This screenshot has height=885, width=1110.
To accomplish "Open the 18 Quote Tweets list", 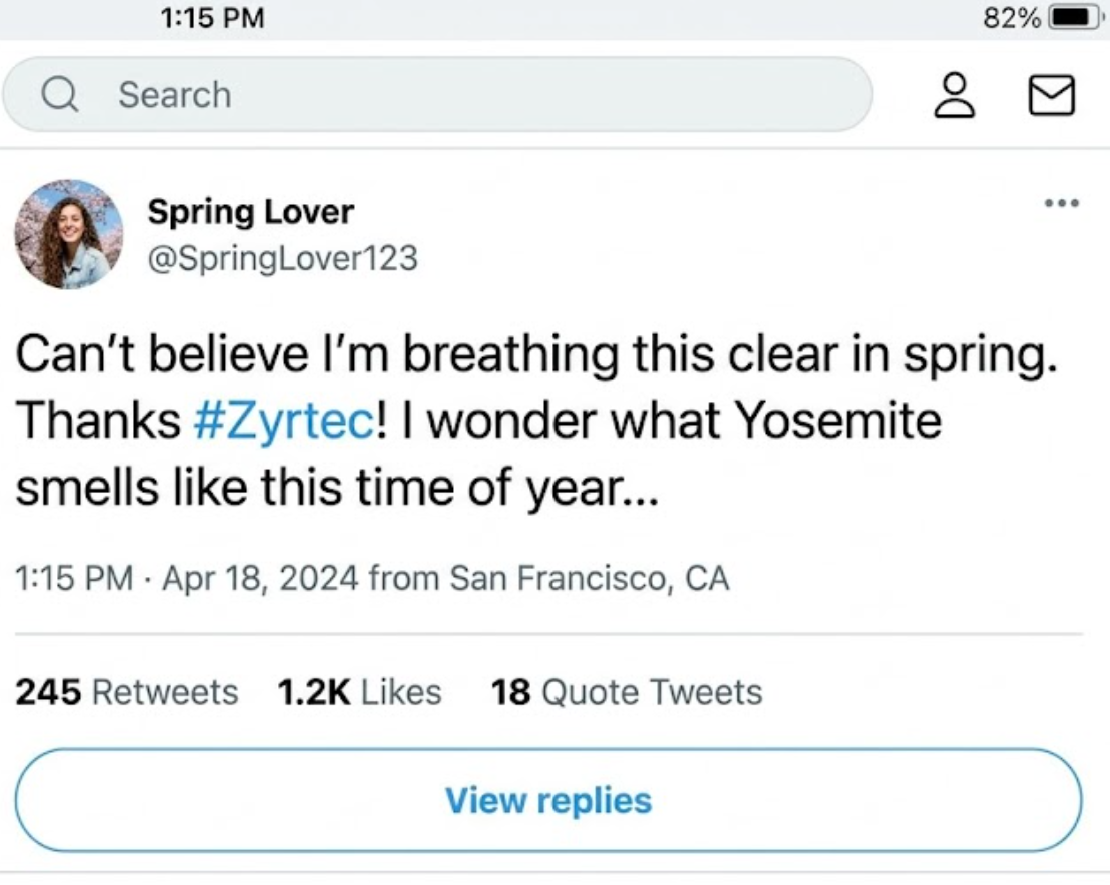I will point(626,692).
